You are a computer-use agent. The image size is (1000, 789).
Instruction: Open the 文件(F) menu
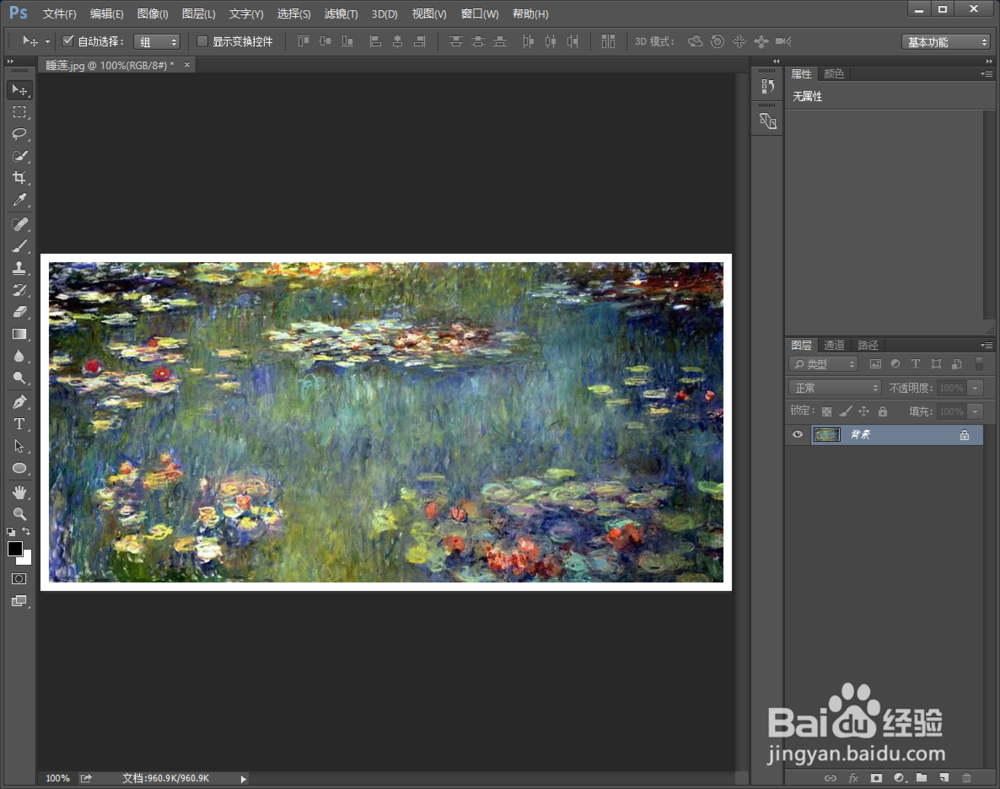tap(59, 13)
